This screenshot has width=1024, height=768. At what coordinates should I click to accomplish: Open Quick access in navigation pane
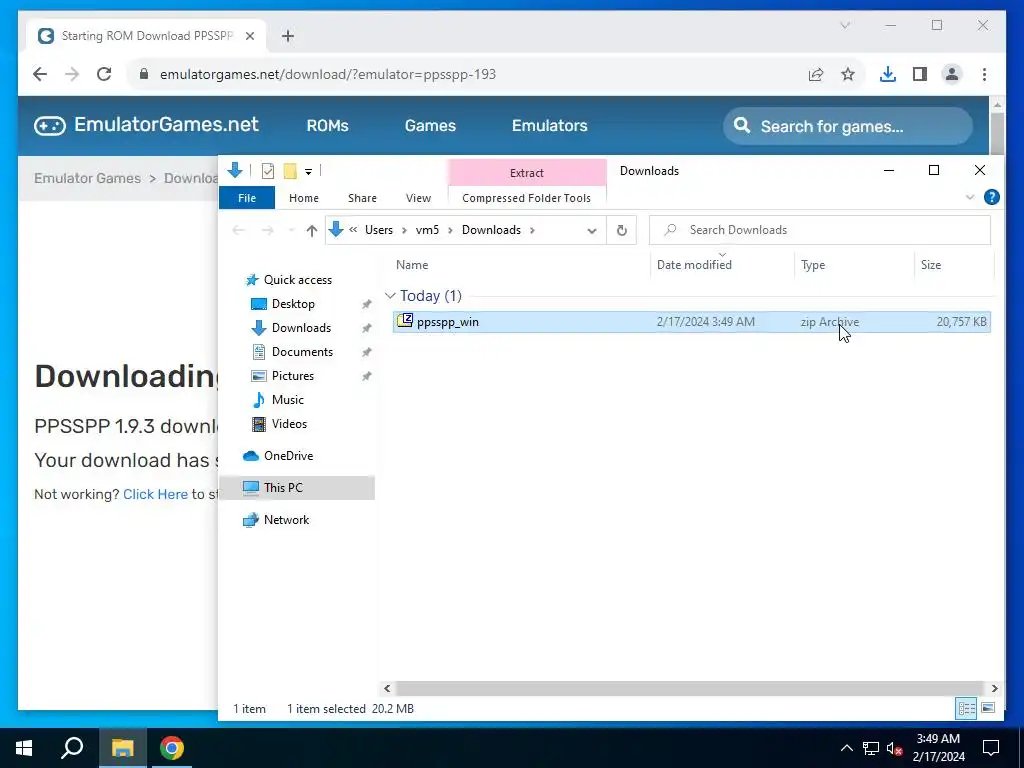pos(297,280)
